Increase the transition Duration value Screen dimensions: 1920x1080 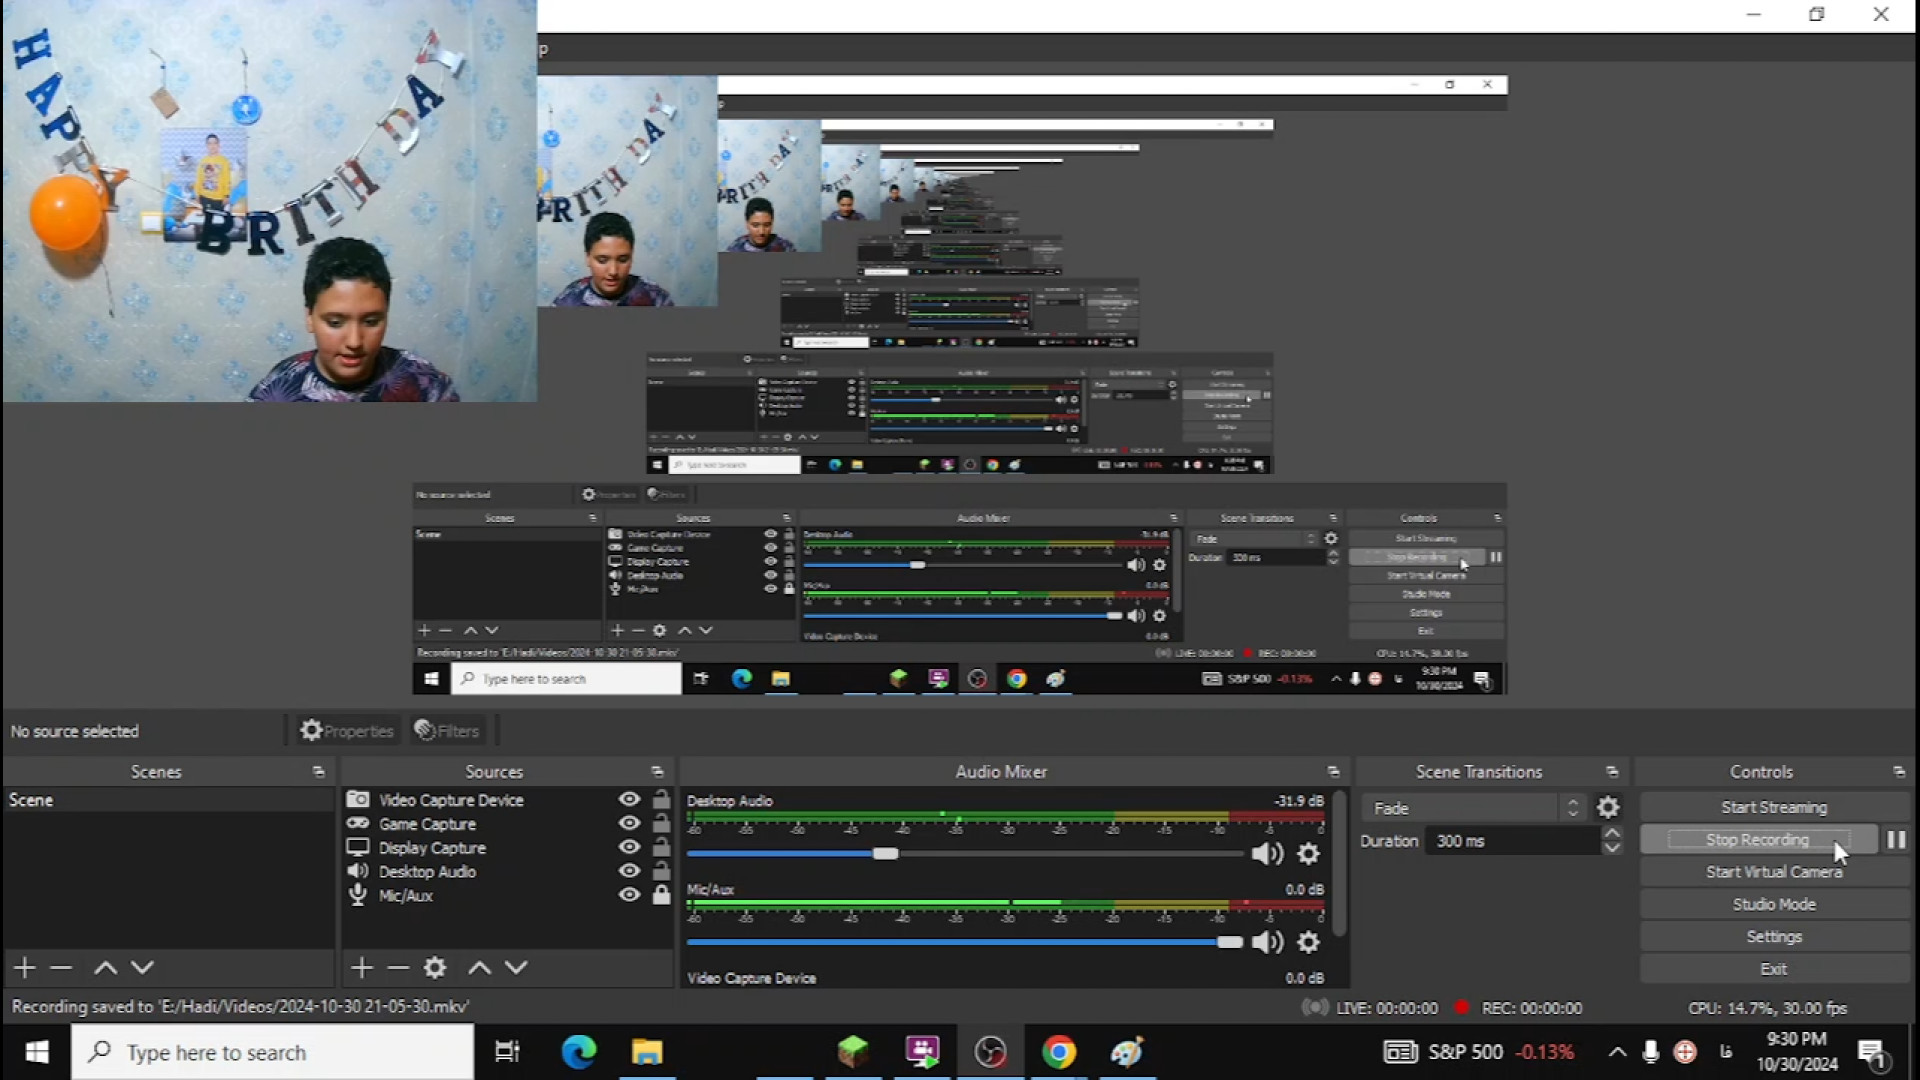click(1612, 833)
